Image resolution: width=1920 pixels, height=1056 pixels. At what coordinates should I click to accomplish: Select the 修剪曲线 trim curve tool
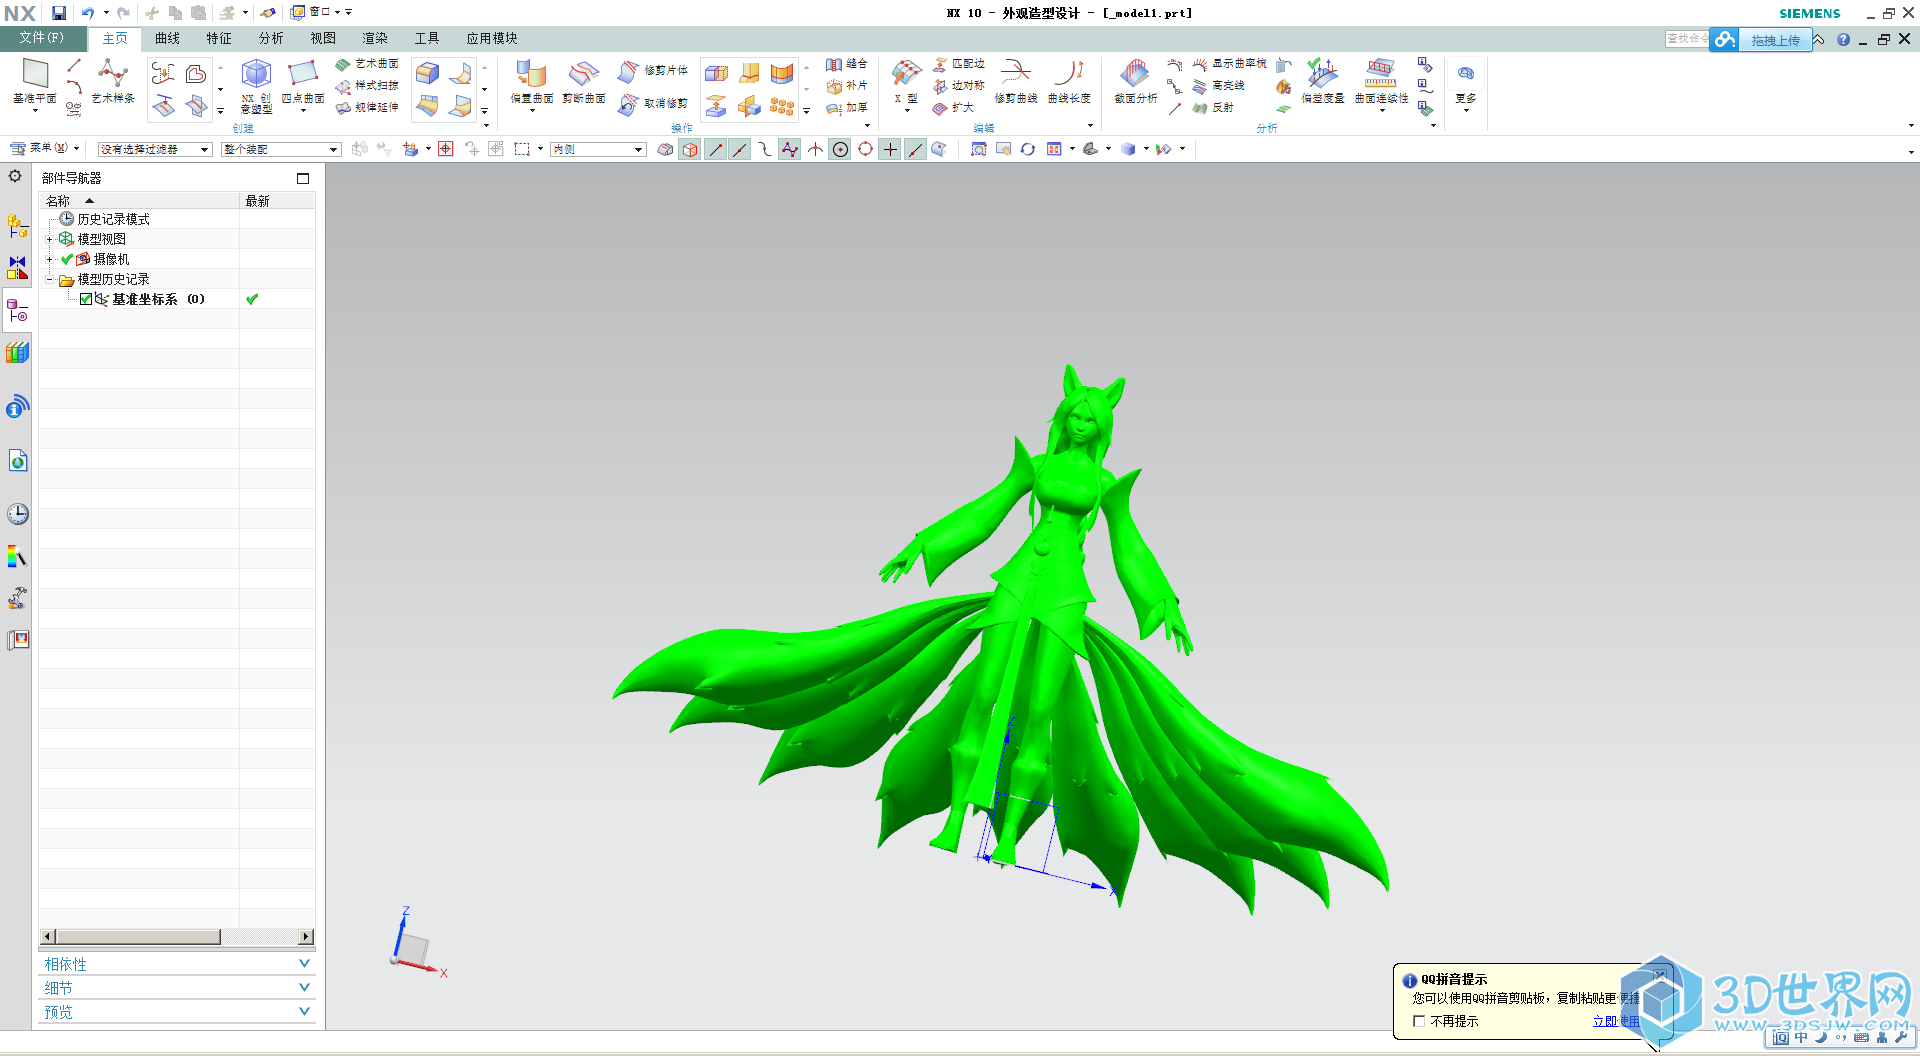point(1016,82)
